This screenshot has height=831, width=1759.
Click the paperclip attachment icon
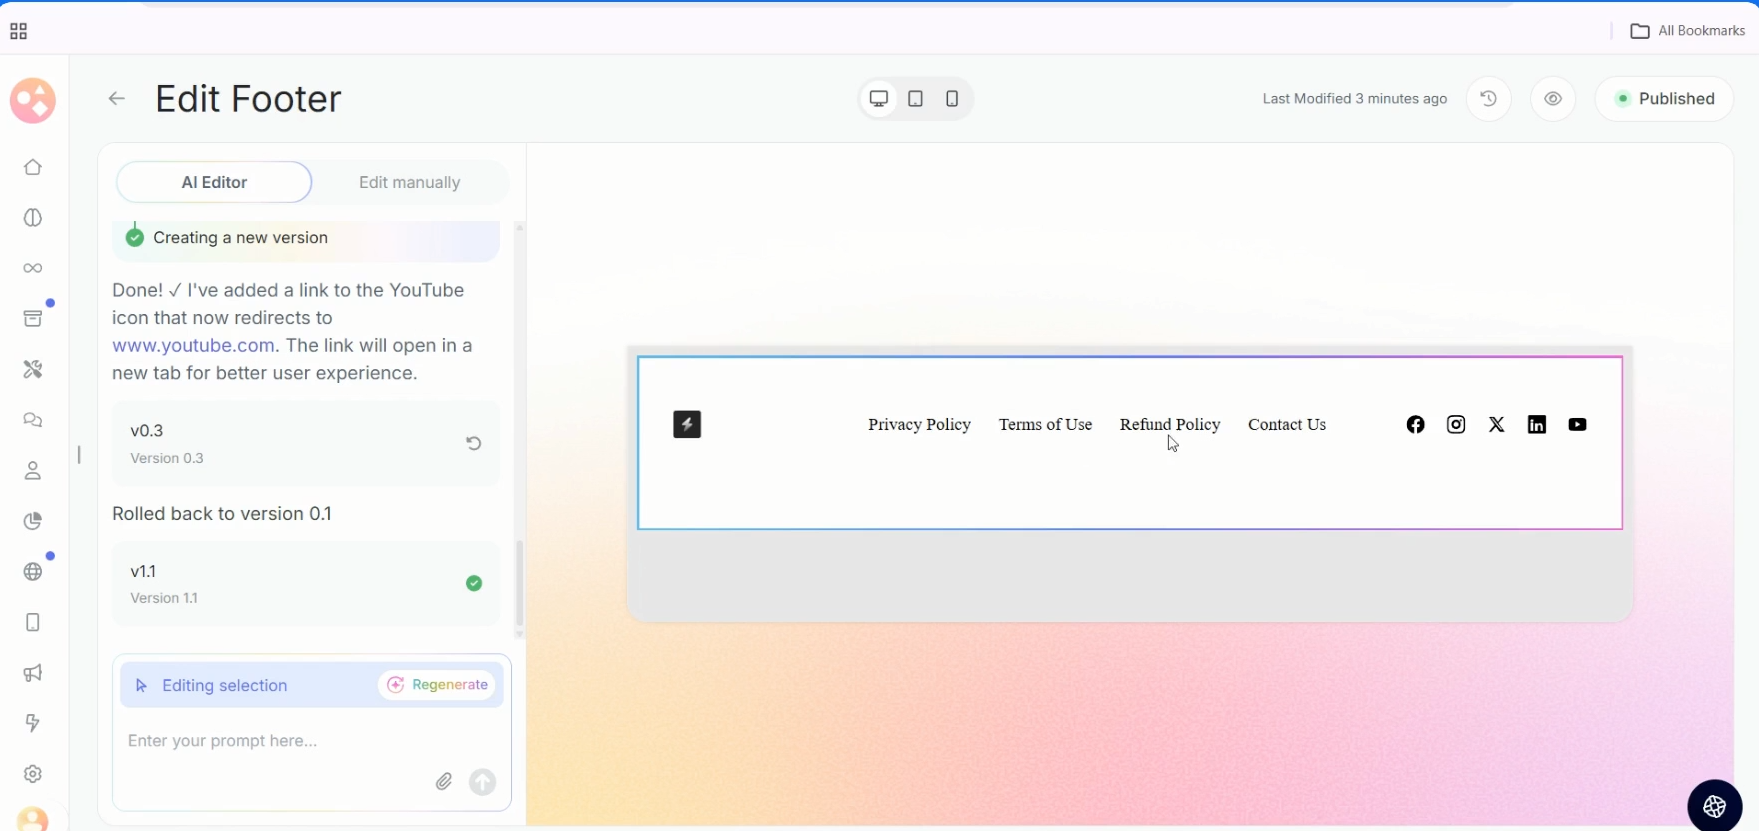pos(444,781)
